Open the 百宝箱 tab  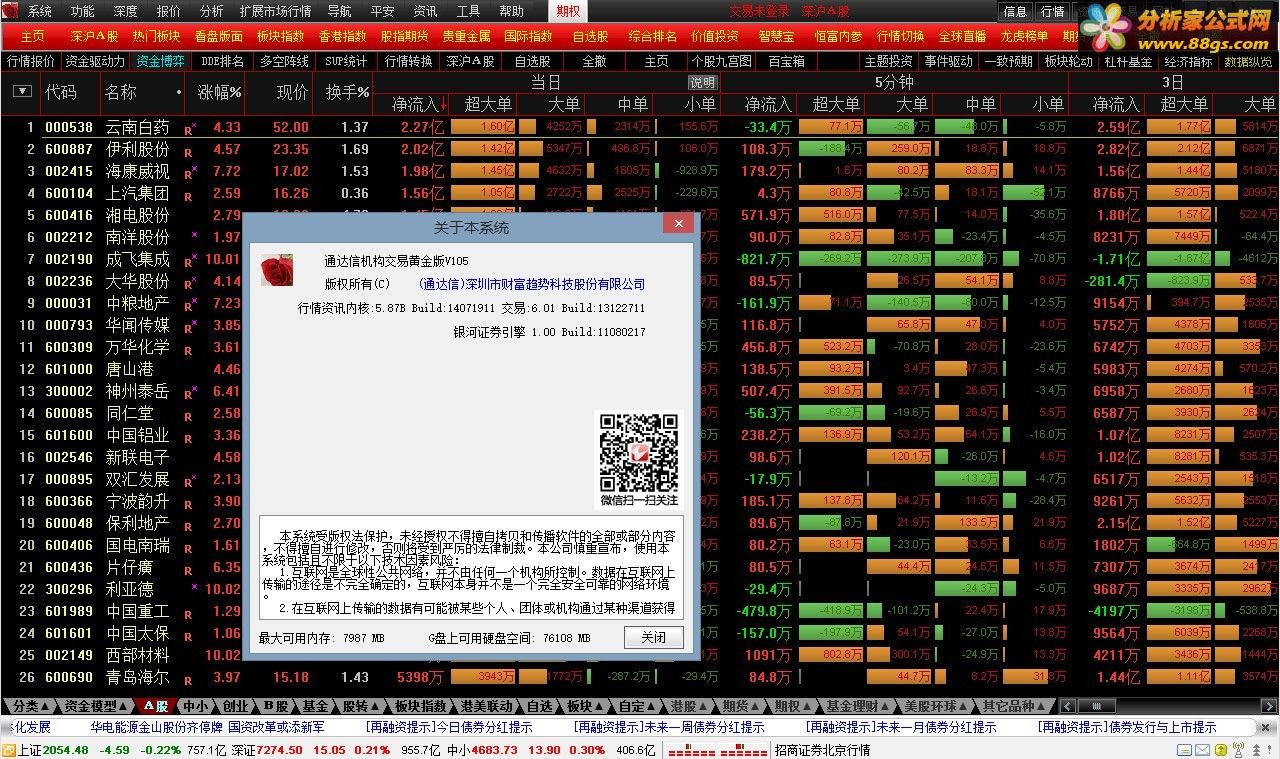(x=786, y=61)
